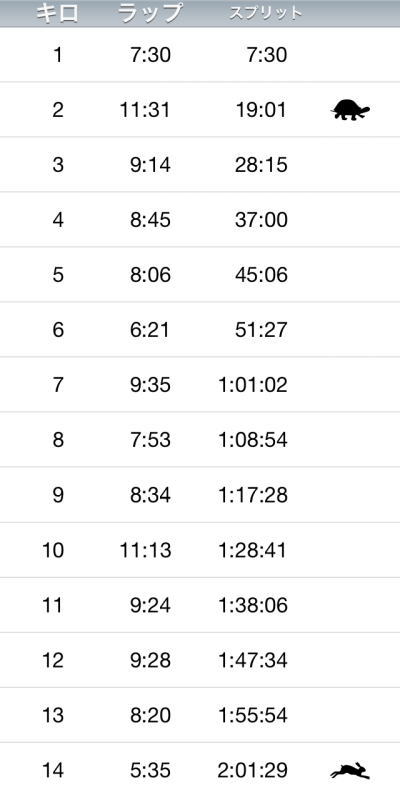Open kilometer 4 row with lap 8:45
Screen dimensions: 400x795
click(x=200, y=220)
